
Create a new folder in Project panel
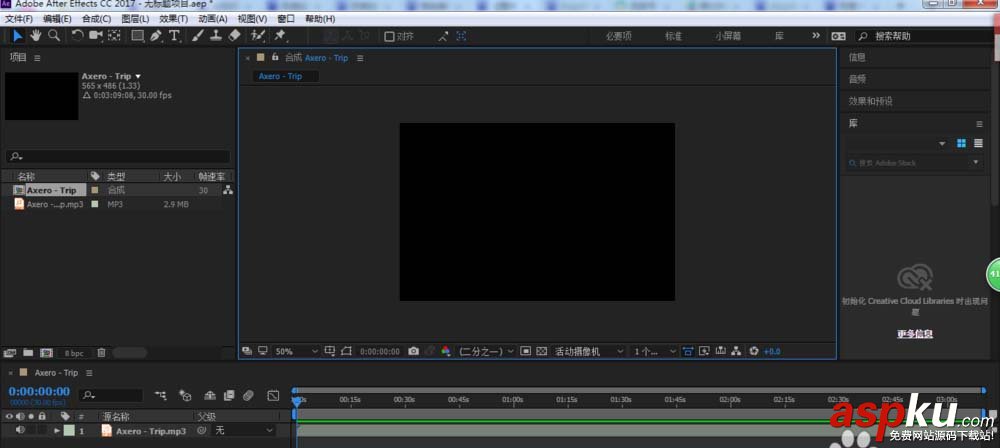[28, 352]
